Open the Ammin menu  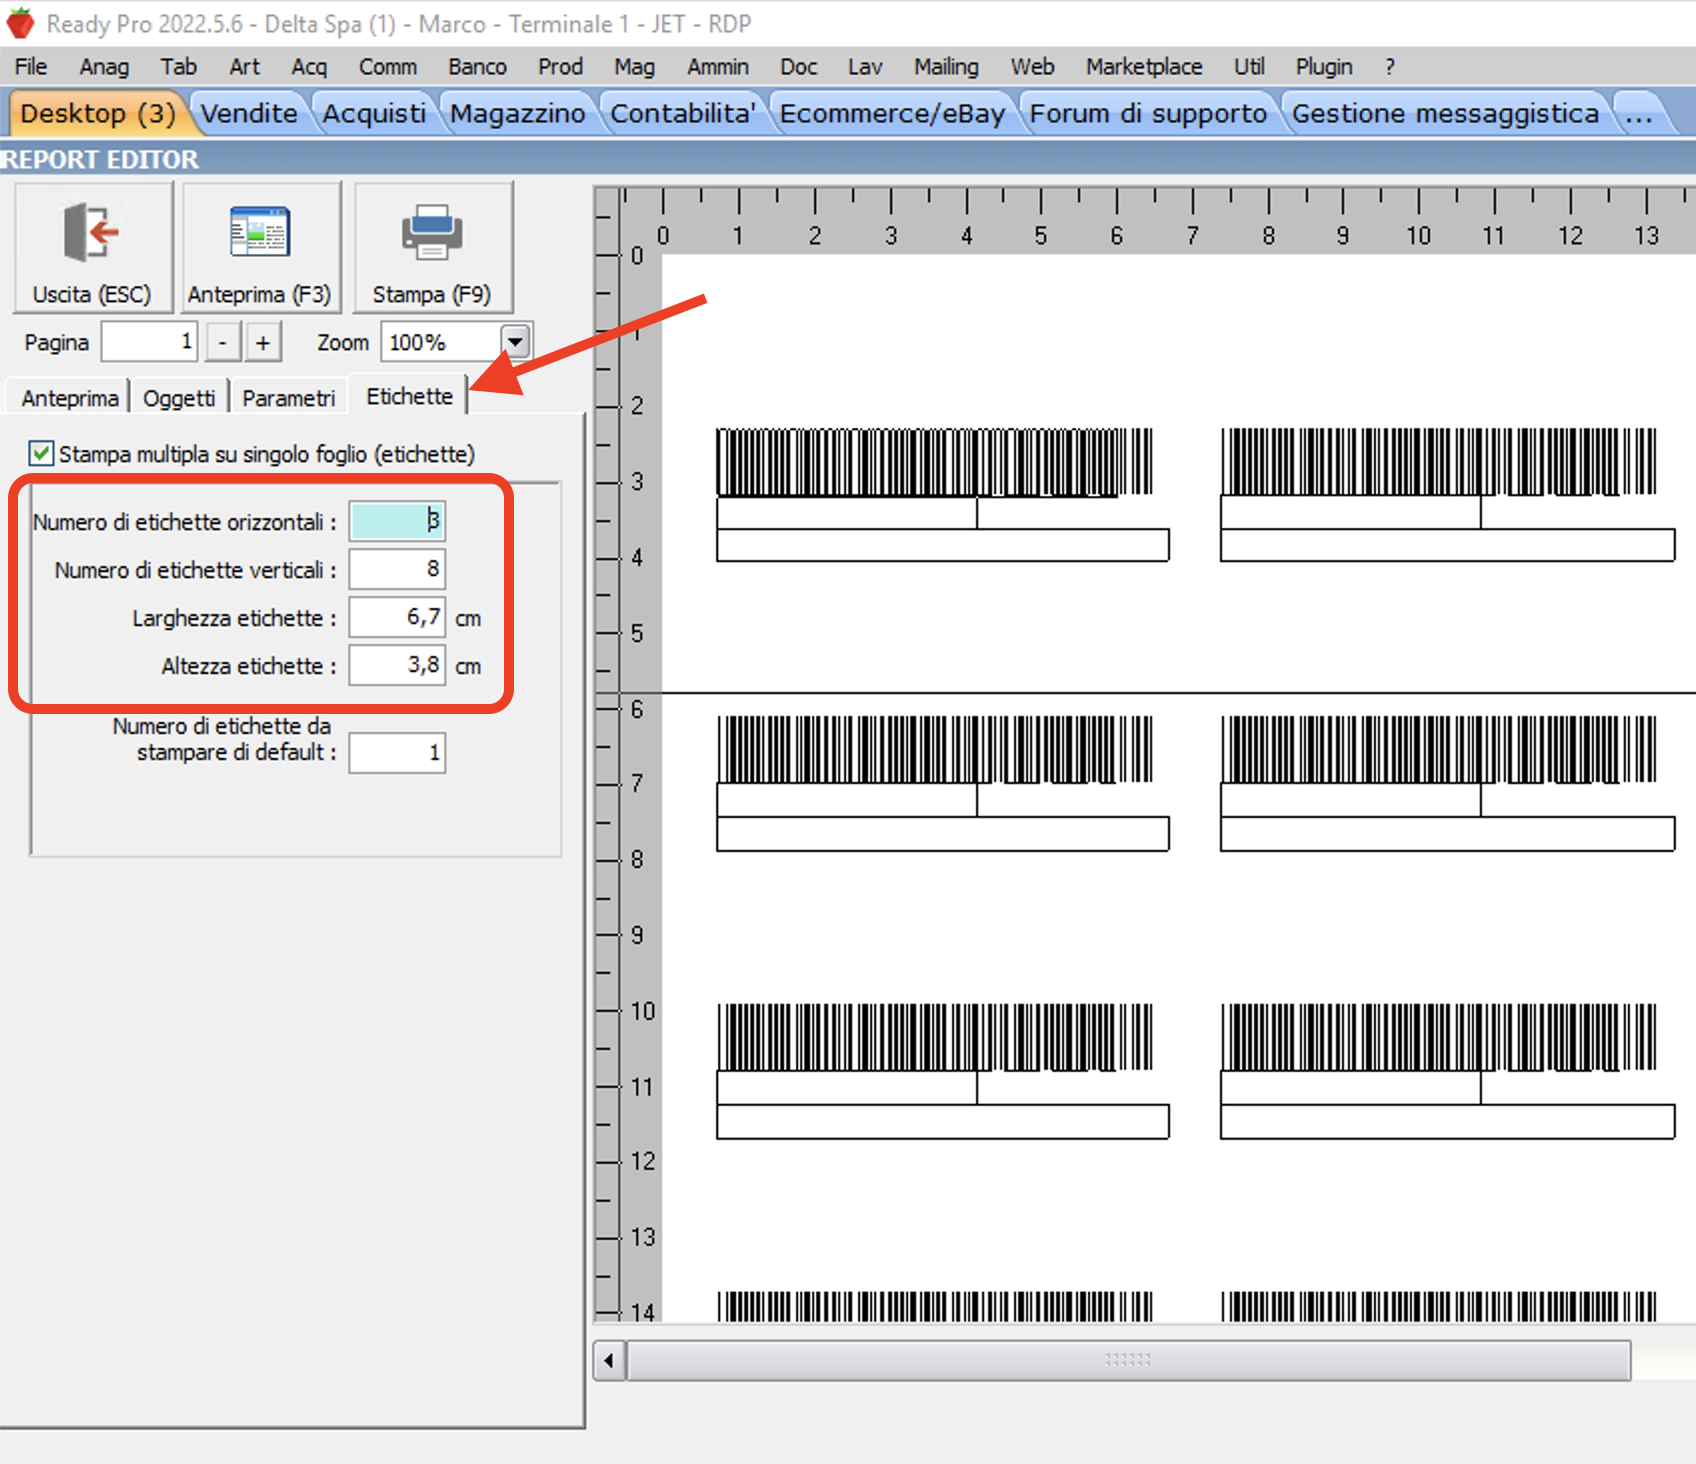point(718,67)
